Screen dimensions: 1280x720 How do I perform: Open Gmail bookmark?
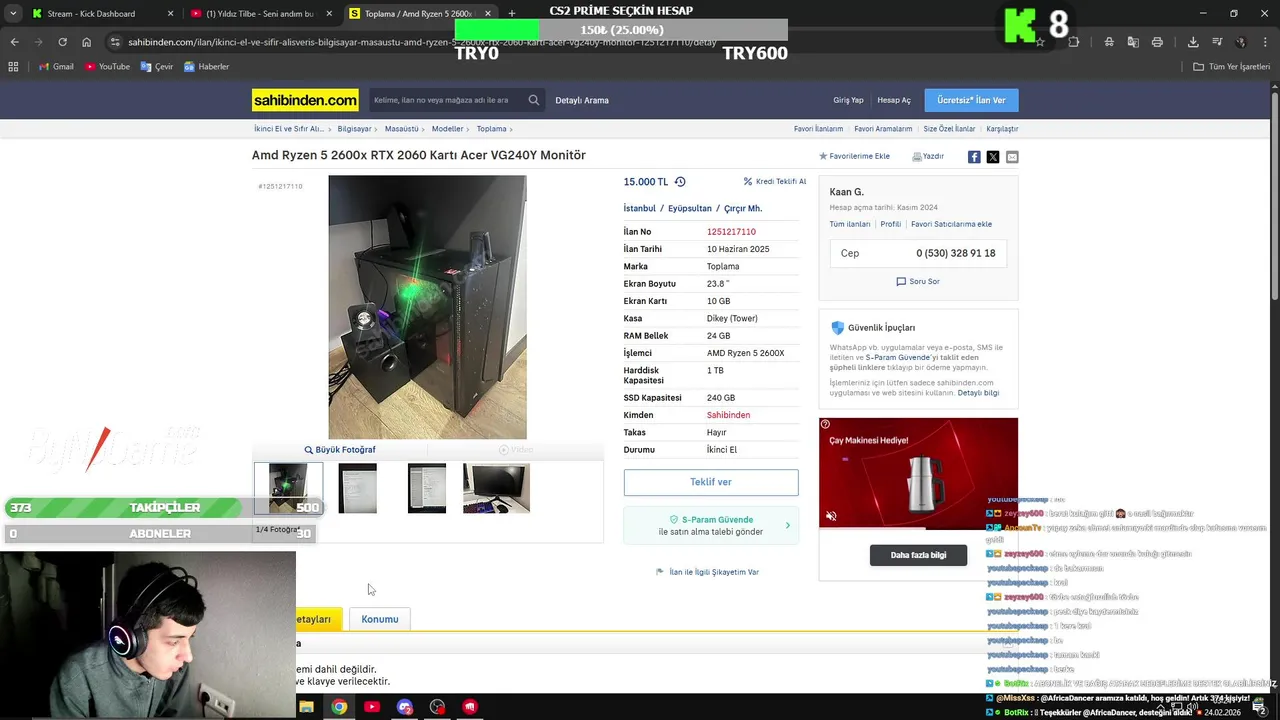(56, 67)
